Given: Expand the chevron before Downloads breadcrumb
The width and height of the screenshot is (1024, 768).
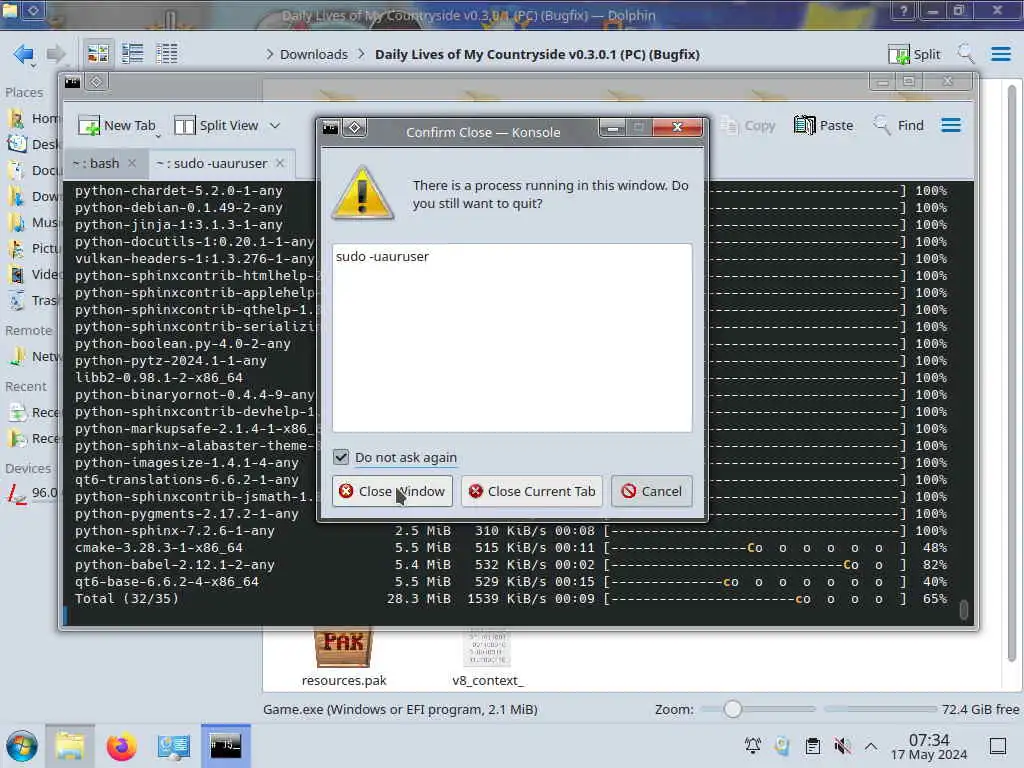Looking at the screenshot, I should point(270,54).
